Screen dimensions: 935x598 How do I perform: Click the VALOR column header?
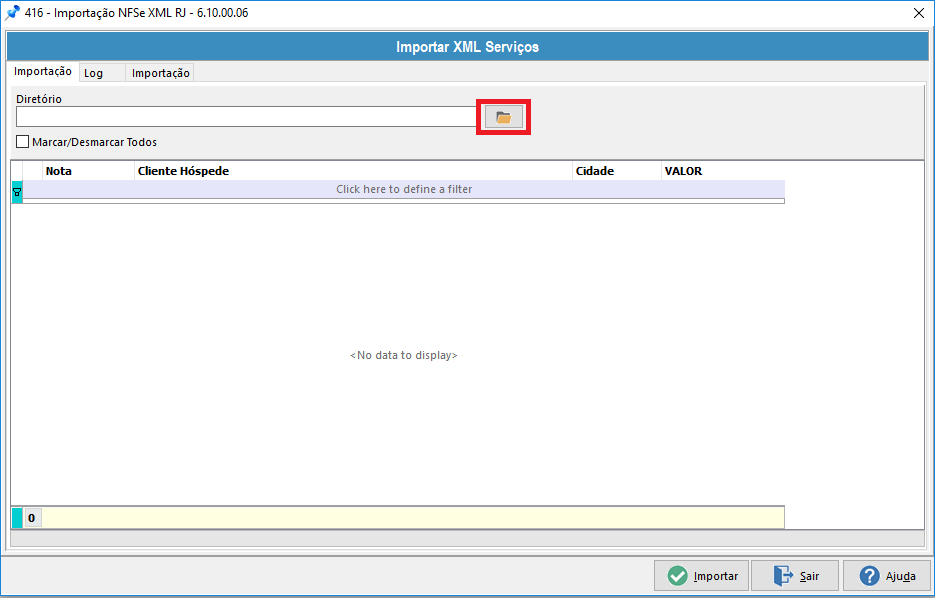[x=723, y=171]
